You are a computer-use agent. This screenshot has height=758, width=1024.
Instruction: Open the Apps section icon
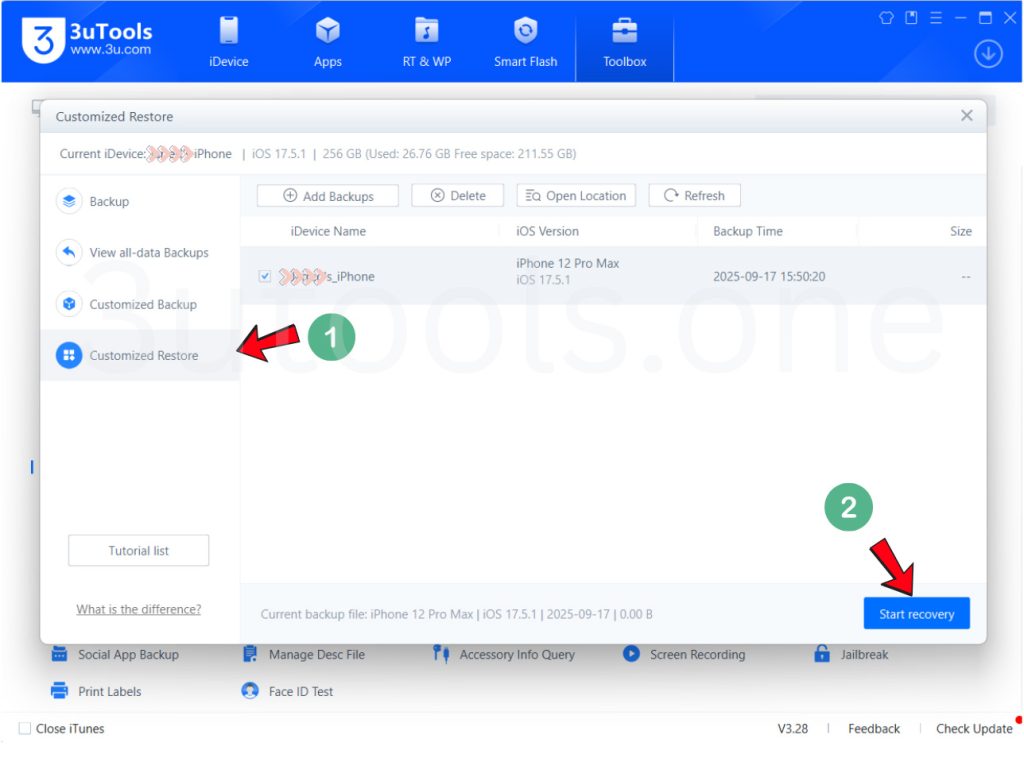click(x=327, y=32)
